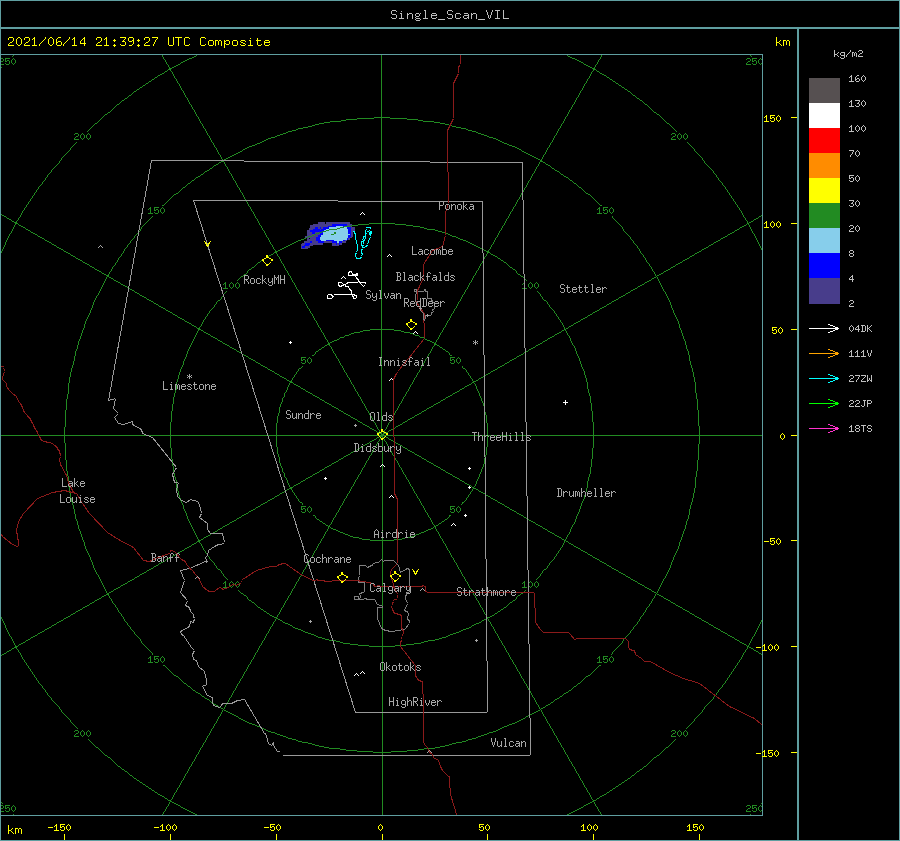
Task: Click the Single_Scan_VIL title
Action: 449,15
